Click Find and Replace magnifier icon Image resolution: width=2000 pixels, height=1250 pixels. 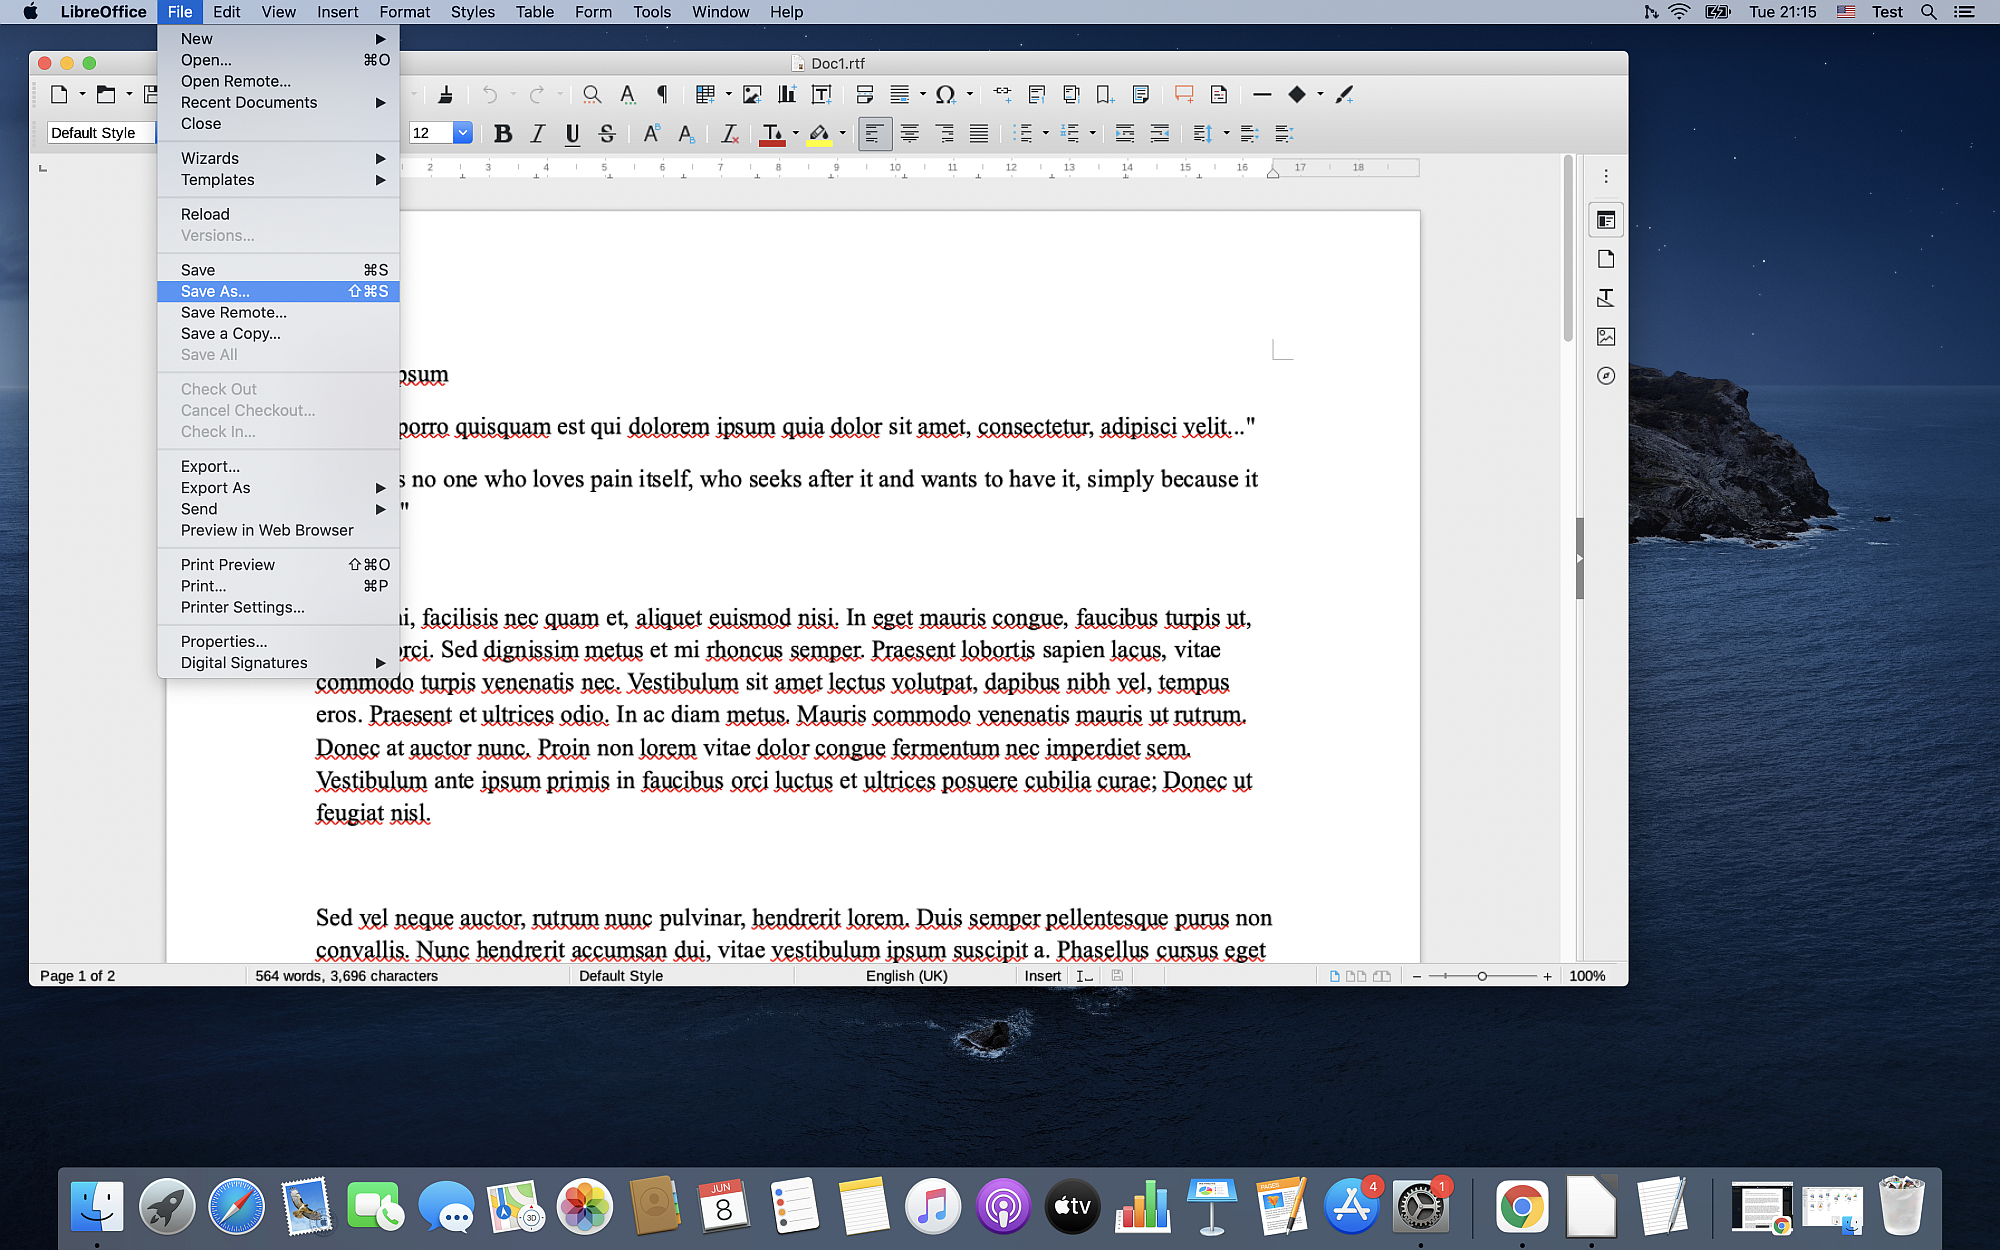click(x=592, y=95)
